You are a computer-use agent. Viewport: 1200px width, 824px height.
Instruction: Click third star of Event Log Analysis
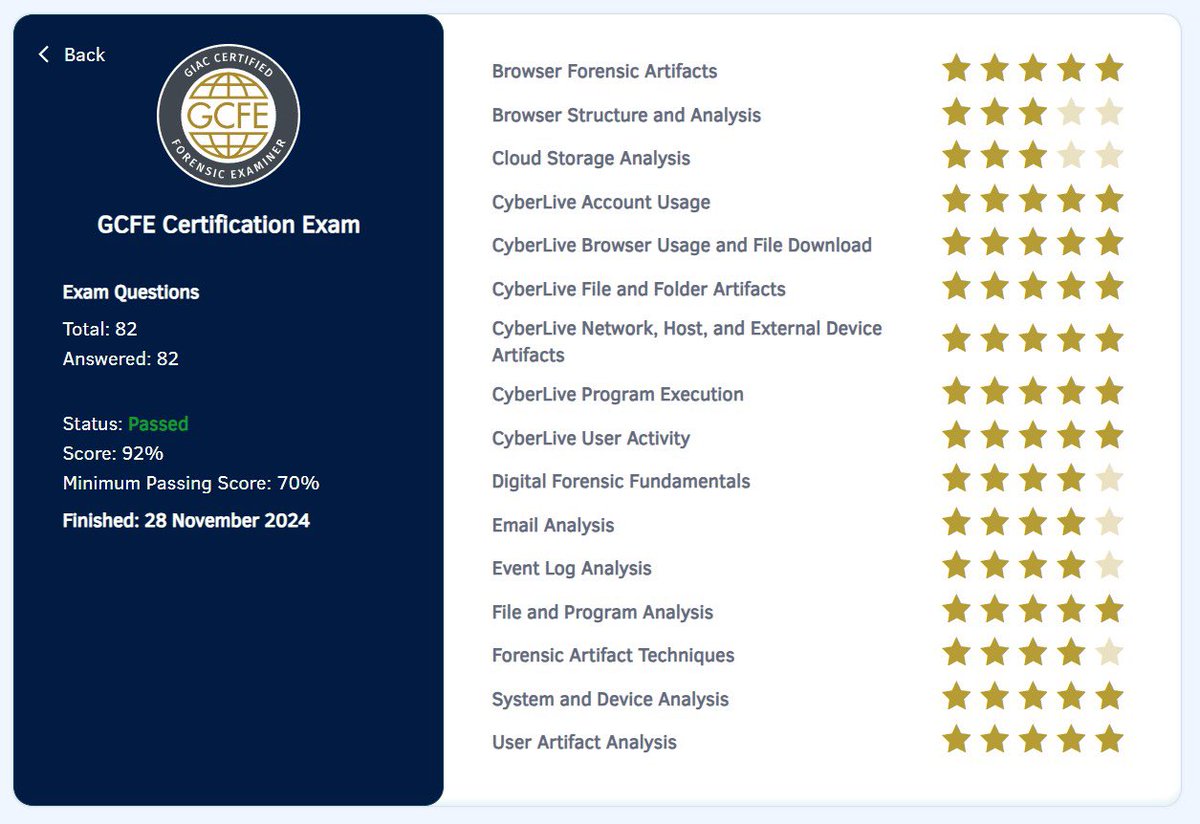(1033, 565)
